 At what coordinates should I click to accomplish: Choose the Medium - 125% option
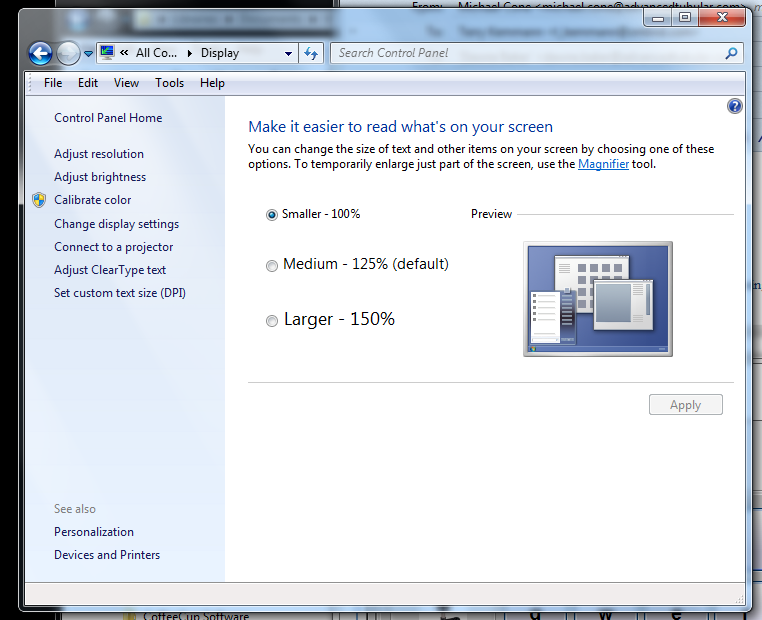point(272,265)
